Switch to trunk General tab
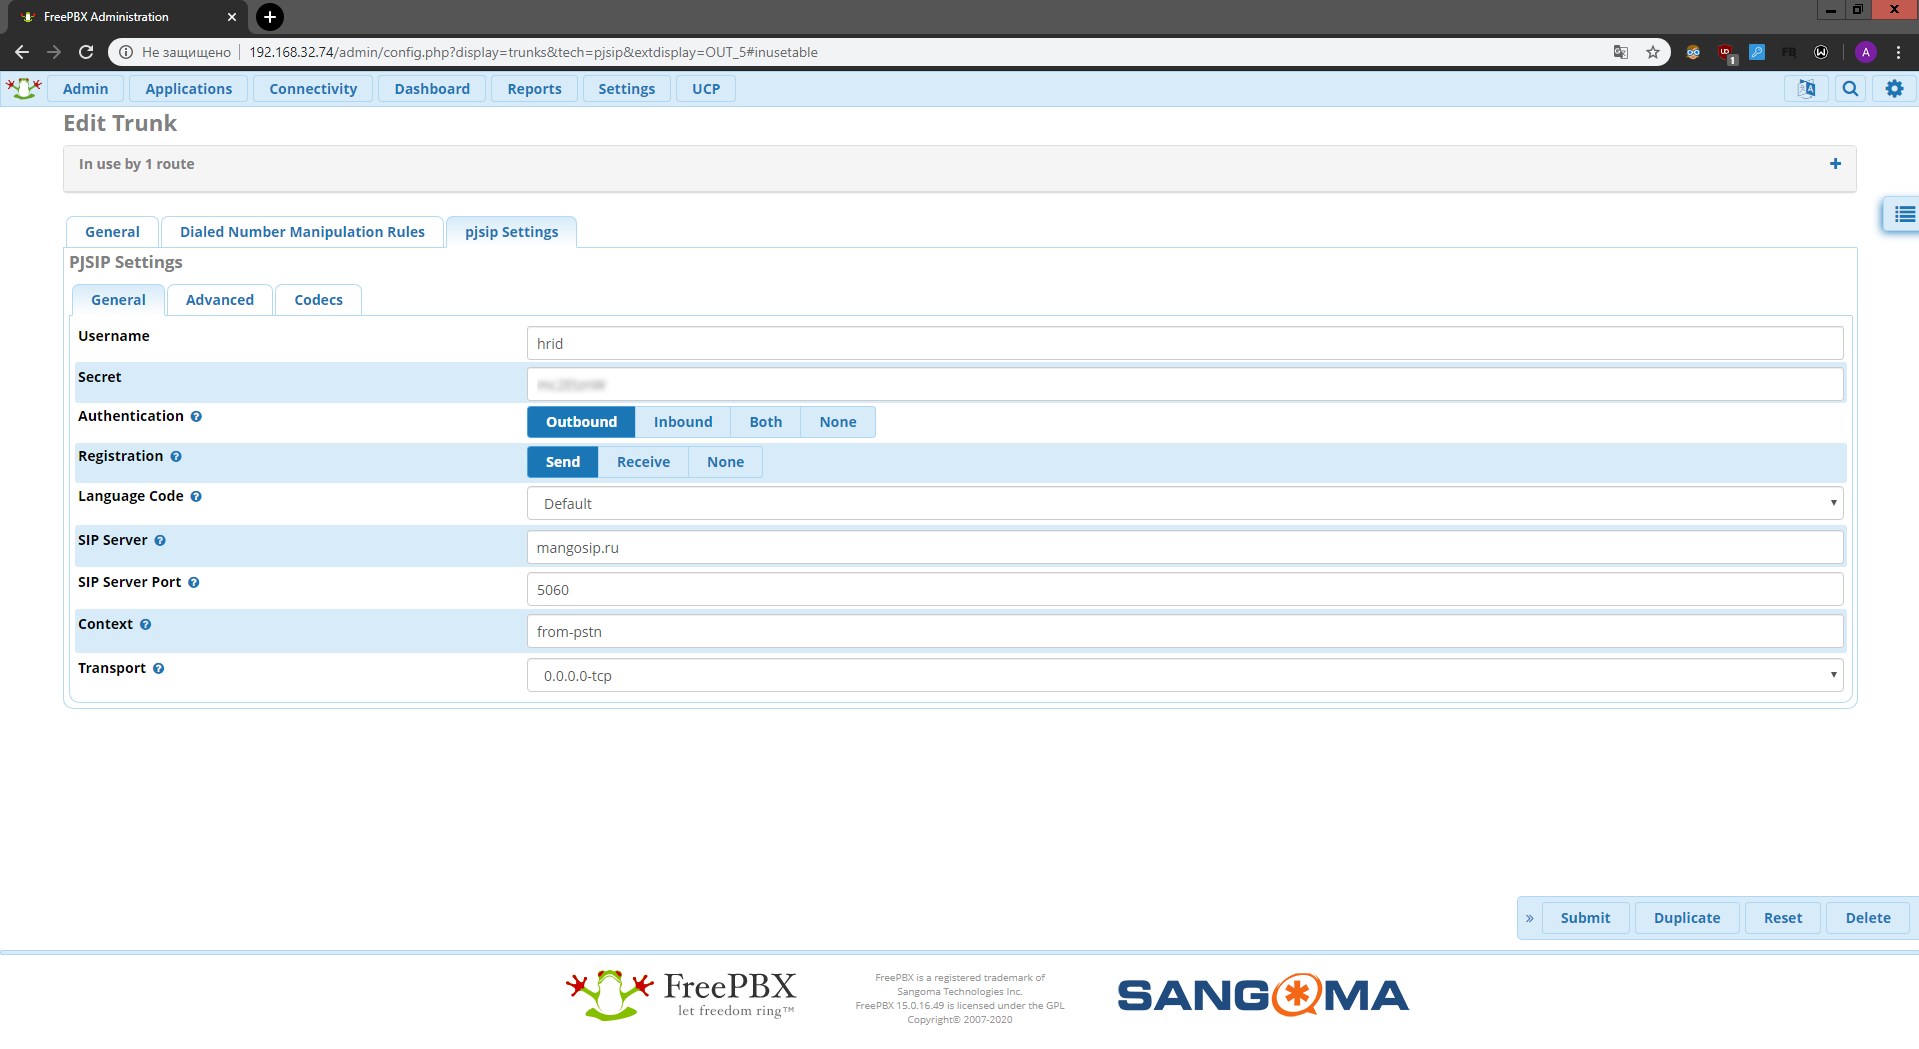Image resolution: width=1919 pixels, height=1049 pixels. click(112, 232)
